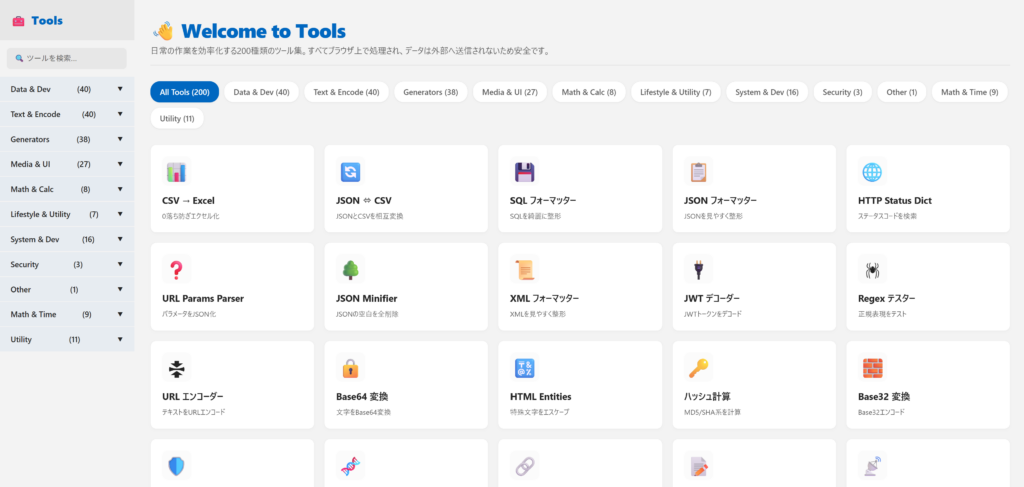Expand the Security sidebar category
Viewport: 1024px width, 487px height.
pyautogui.click(x=67, y=264)
